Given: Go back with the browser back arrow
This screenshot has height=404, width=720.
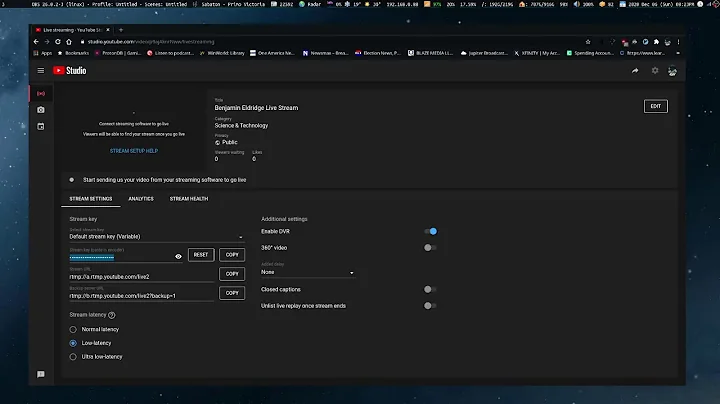Looking at the screenshot, I should click(36, 42).
